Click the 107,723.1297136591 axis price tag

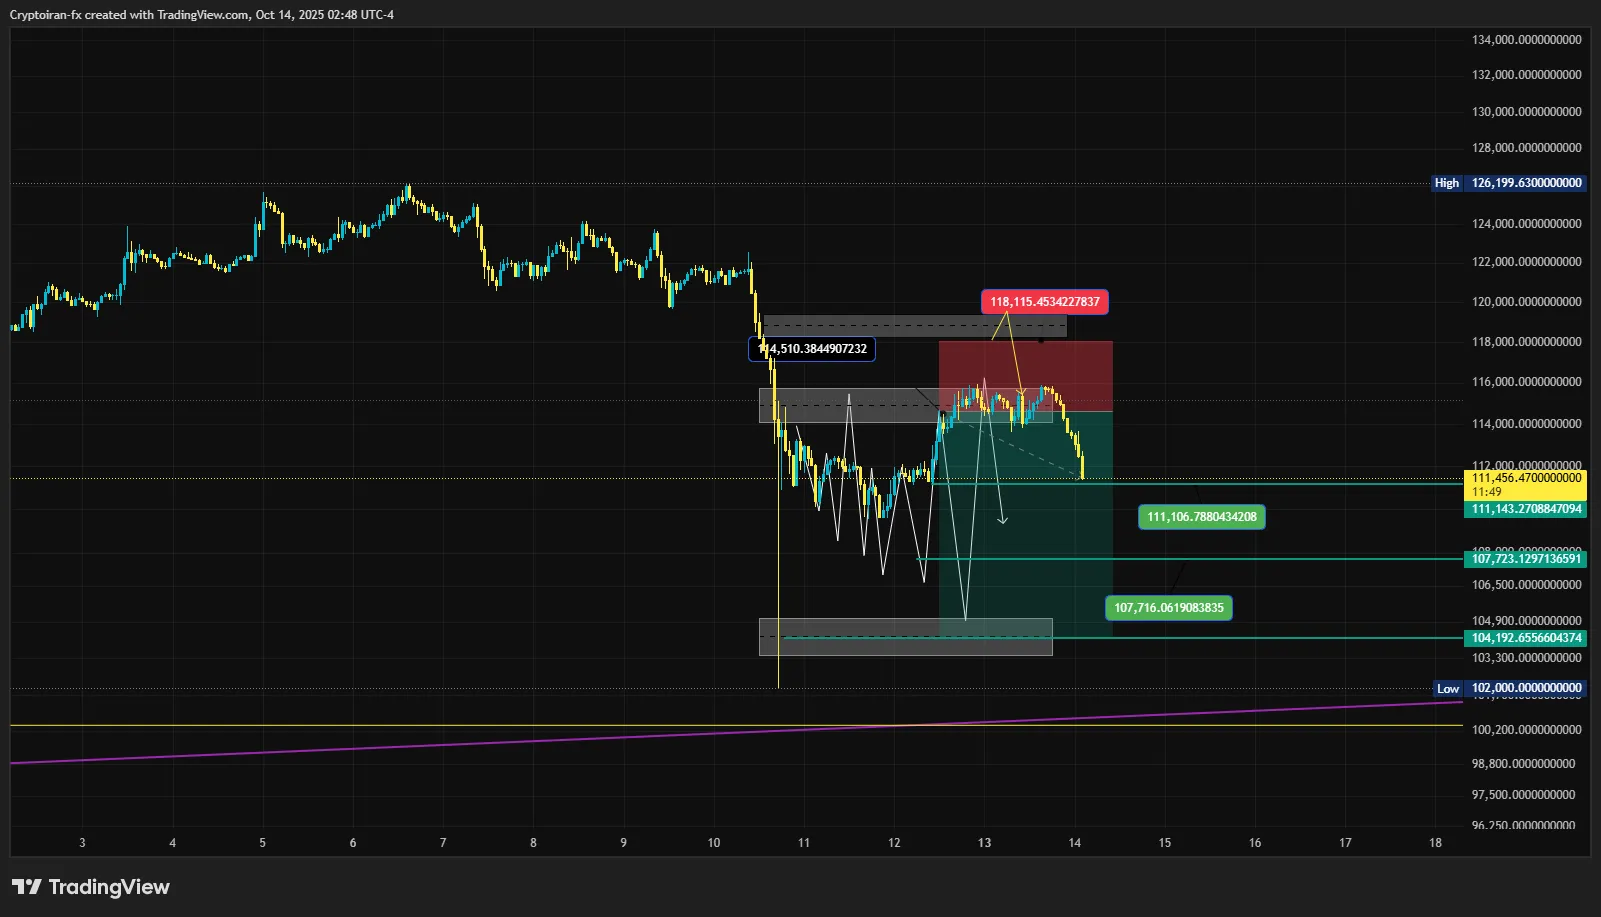1526,559
